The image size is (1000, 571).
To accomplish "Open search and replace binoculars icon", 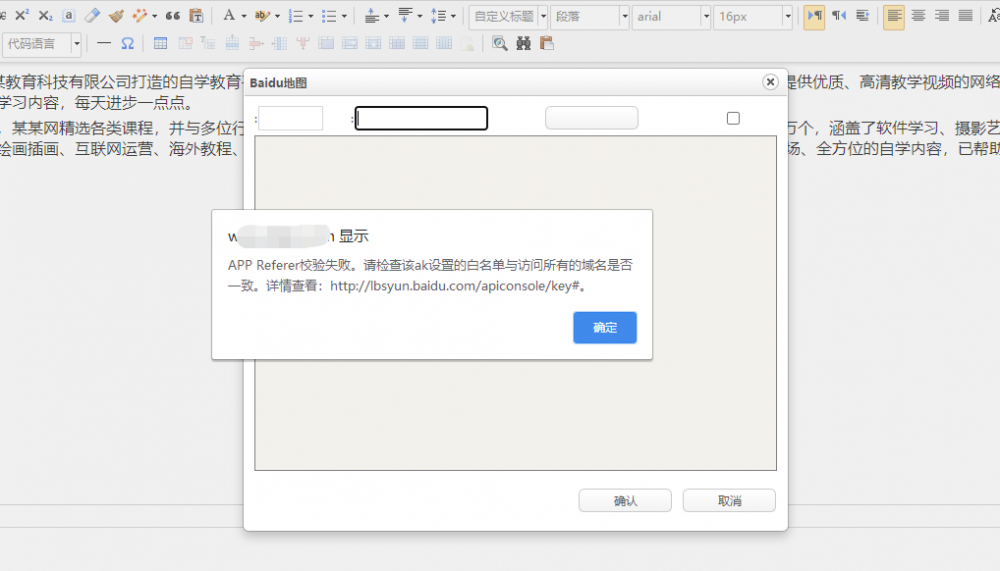I will pyautogui.click(x=523, y=43).
